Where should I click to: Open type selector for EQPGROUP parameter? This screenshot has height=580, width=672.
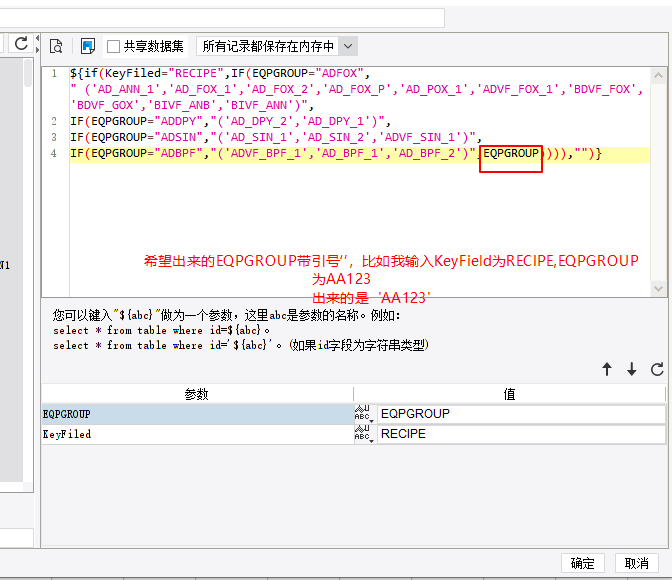point(364,414)
